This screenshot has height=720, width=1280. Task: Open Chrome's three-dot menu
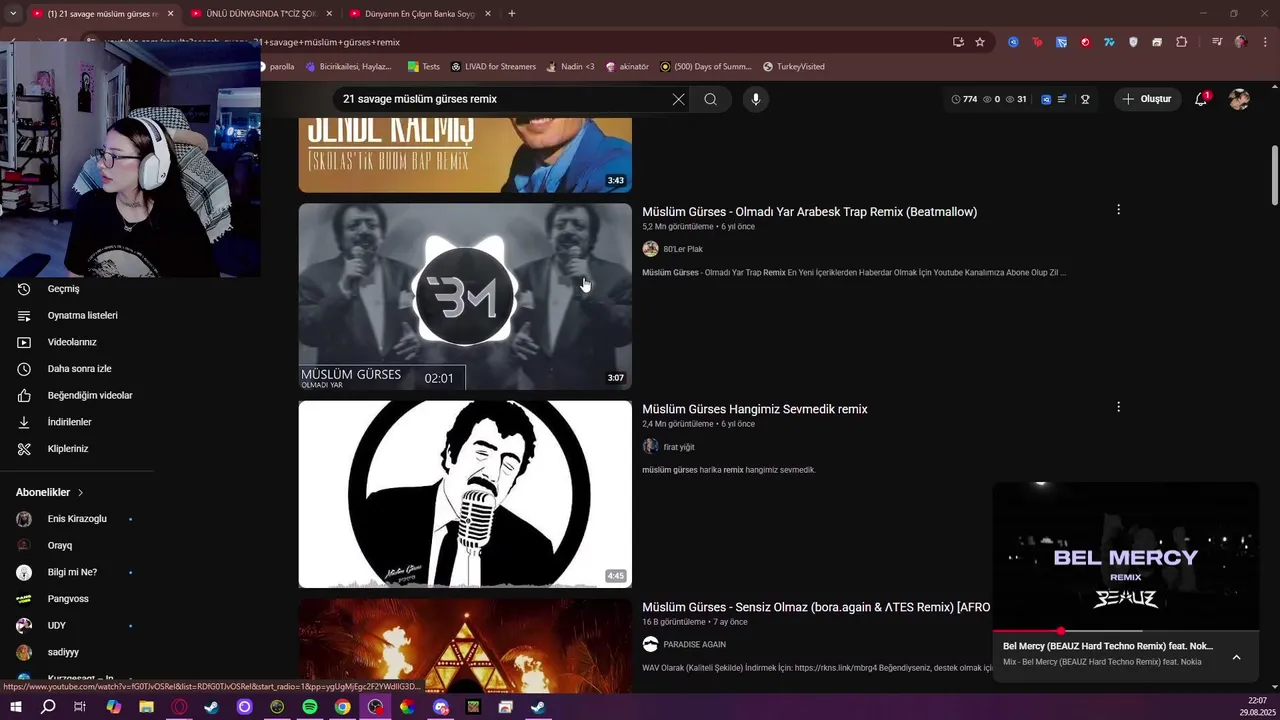tap(1263, 42)
